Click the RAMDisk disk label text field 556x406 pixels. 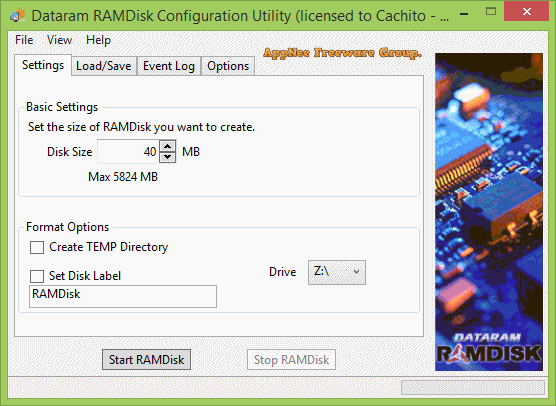(x=123, y=296)
